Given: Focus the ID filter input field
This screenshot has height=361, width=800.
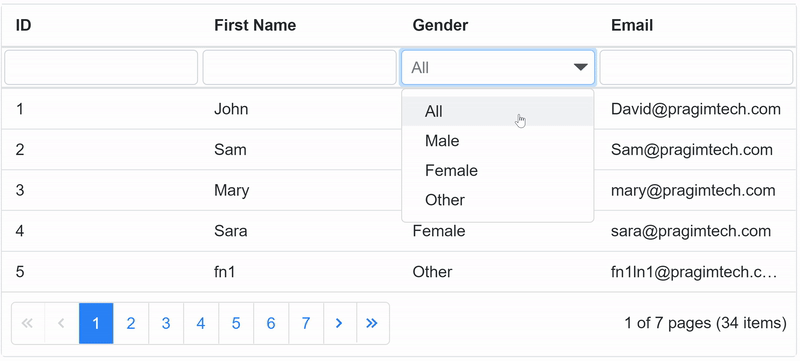Looking at the screenshot, I should (101, 67).
